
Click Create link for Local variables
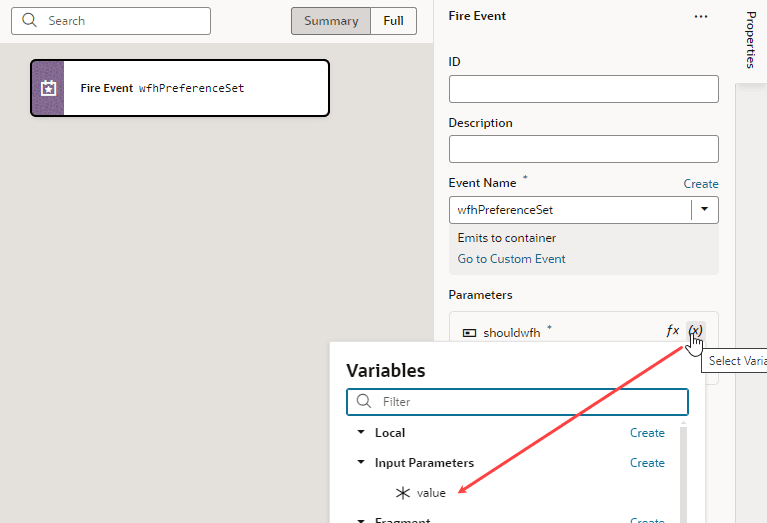(647, 433)
